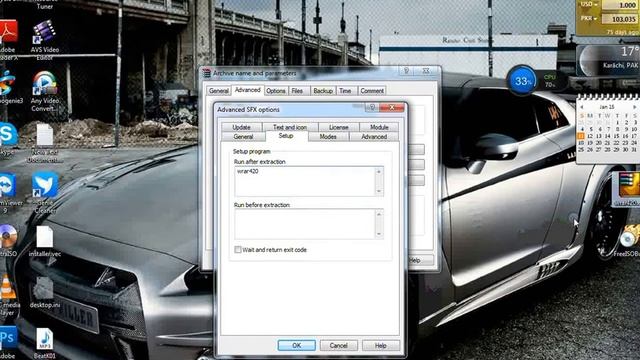Open Advanced tab in Archive name and parameters window
The width and height of the screenshot is (640, 360).
coord(248,90)
